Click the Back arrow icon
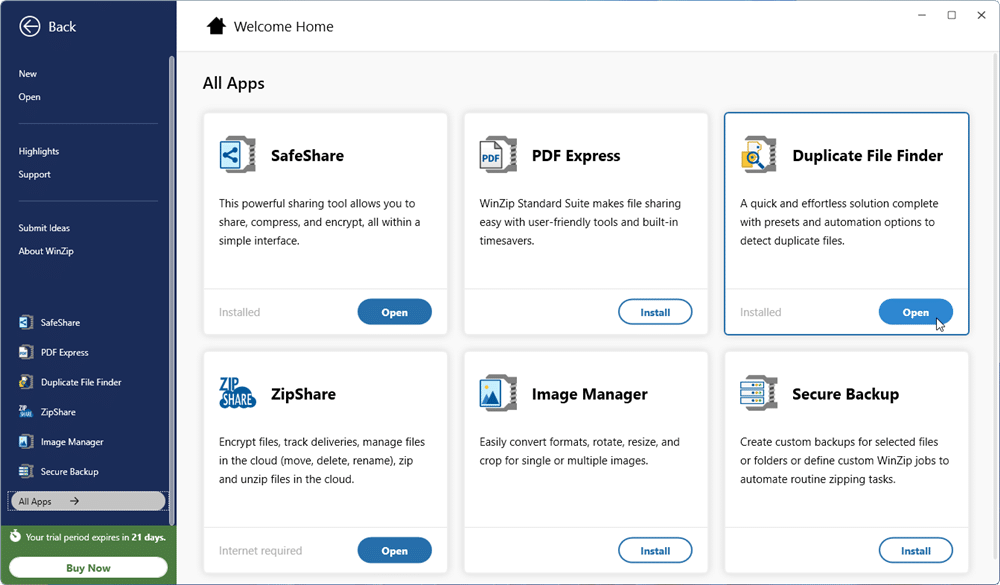Screen dimensions: 1000x585 [x=30, y=27]
